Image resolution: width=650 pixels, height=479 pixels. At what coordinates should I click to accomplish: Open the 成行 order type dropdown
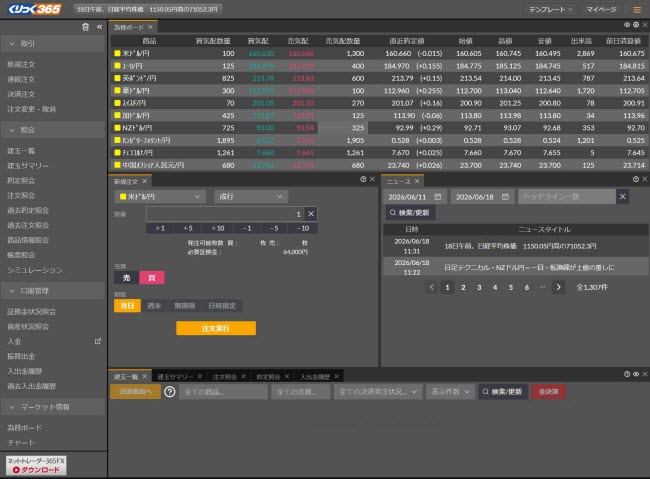[251, 197]
